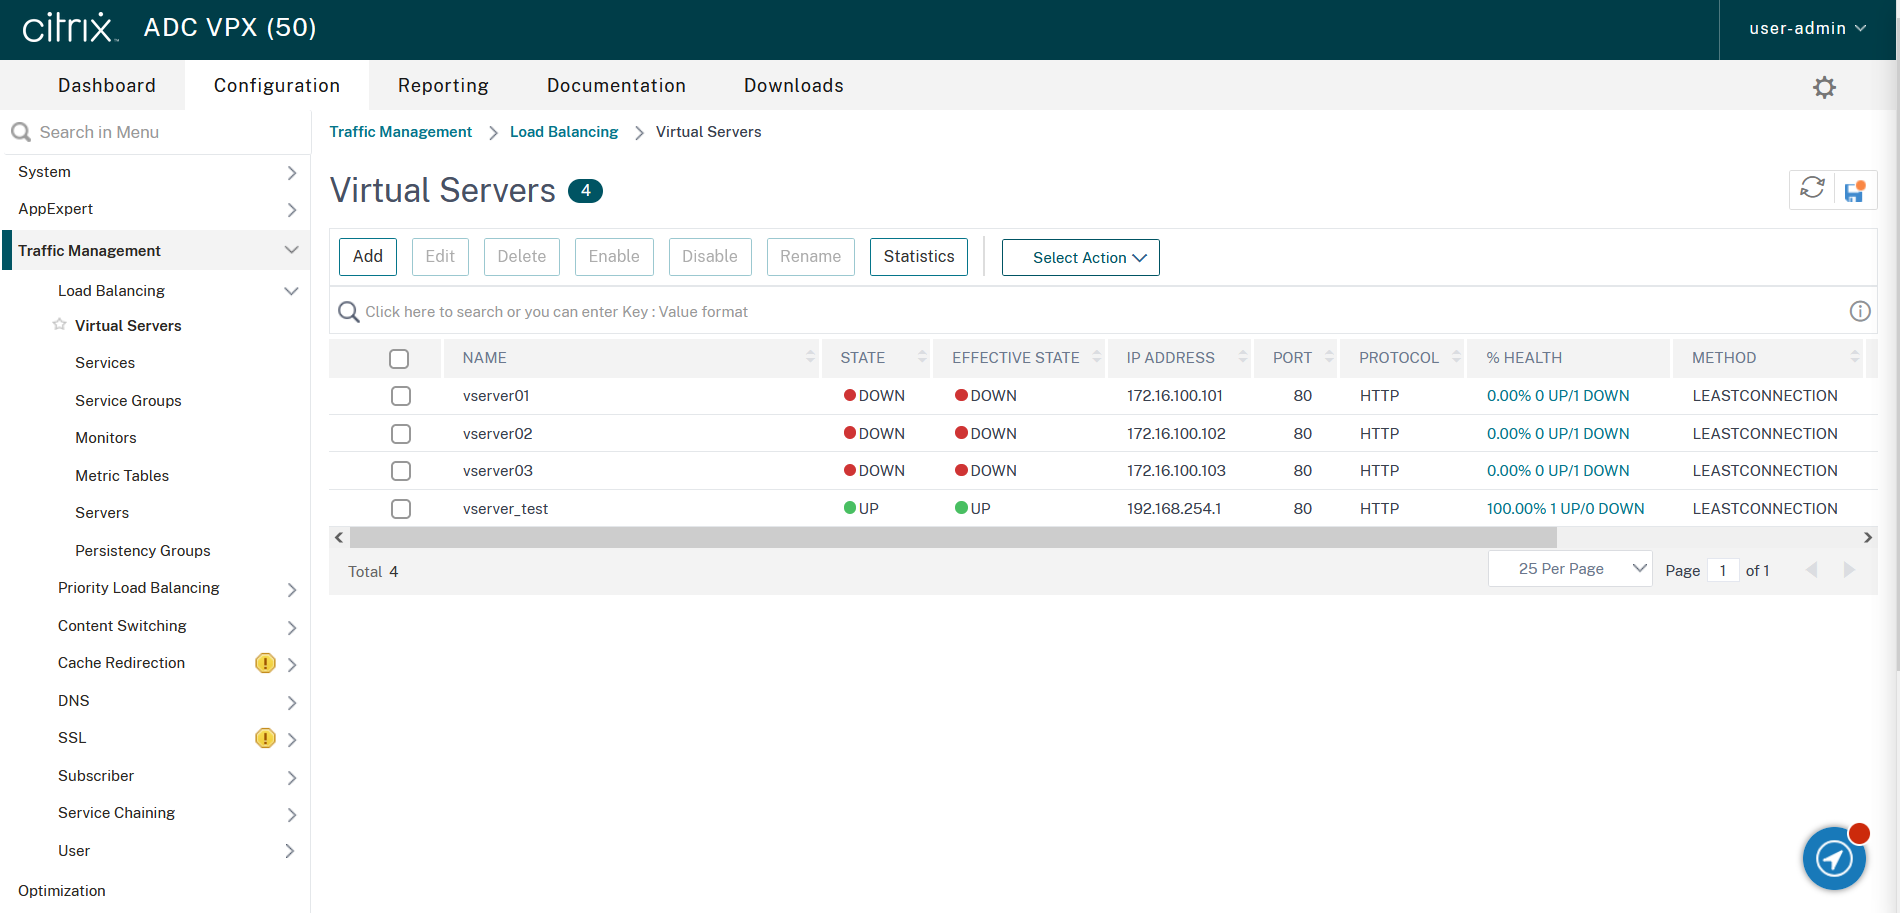1900x913 pixels.
Task: Click the info icon in the search bar
Action: pos(1859,312)
